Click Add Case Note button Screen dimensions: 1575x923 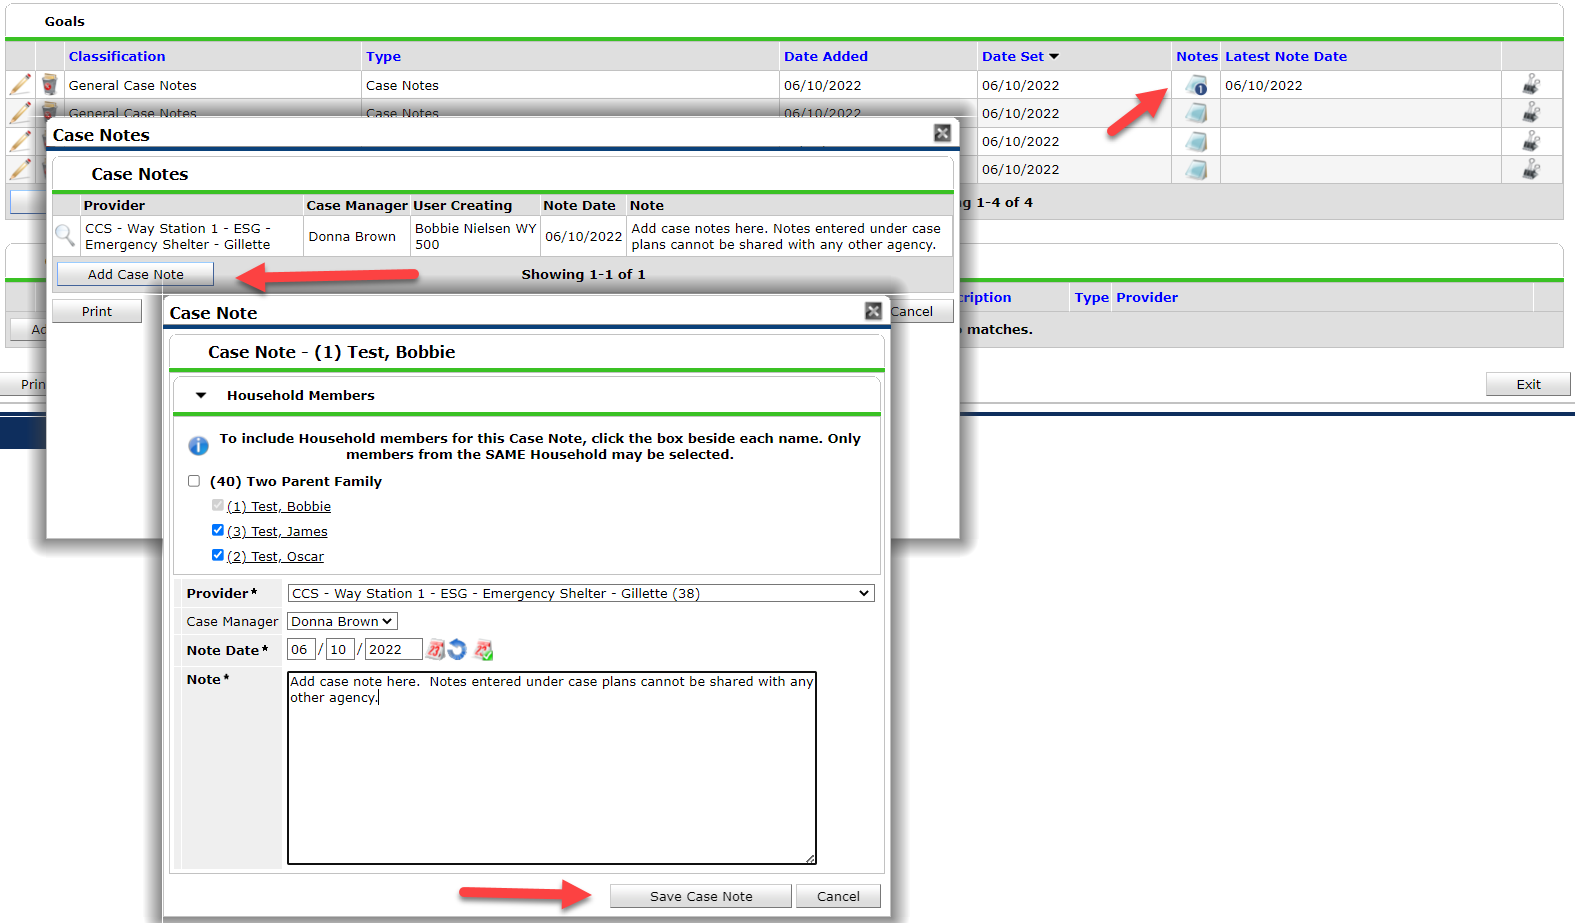coord(136,274)
